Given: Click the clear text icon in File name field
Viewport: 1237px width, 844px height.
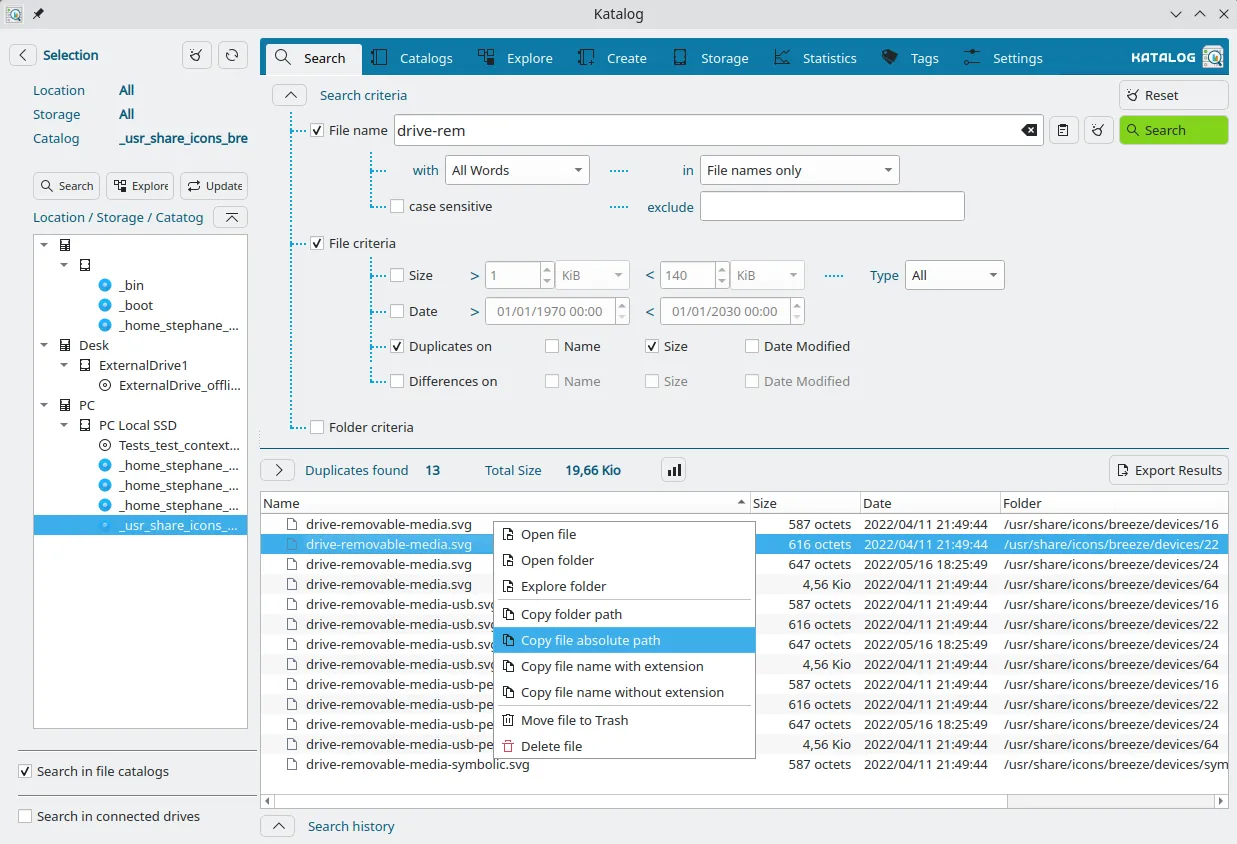Looking at the screenshot, I should tap(1028, 130).
